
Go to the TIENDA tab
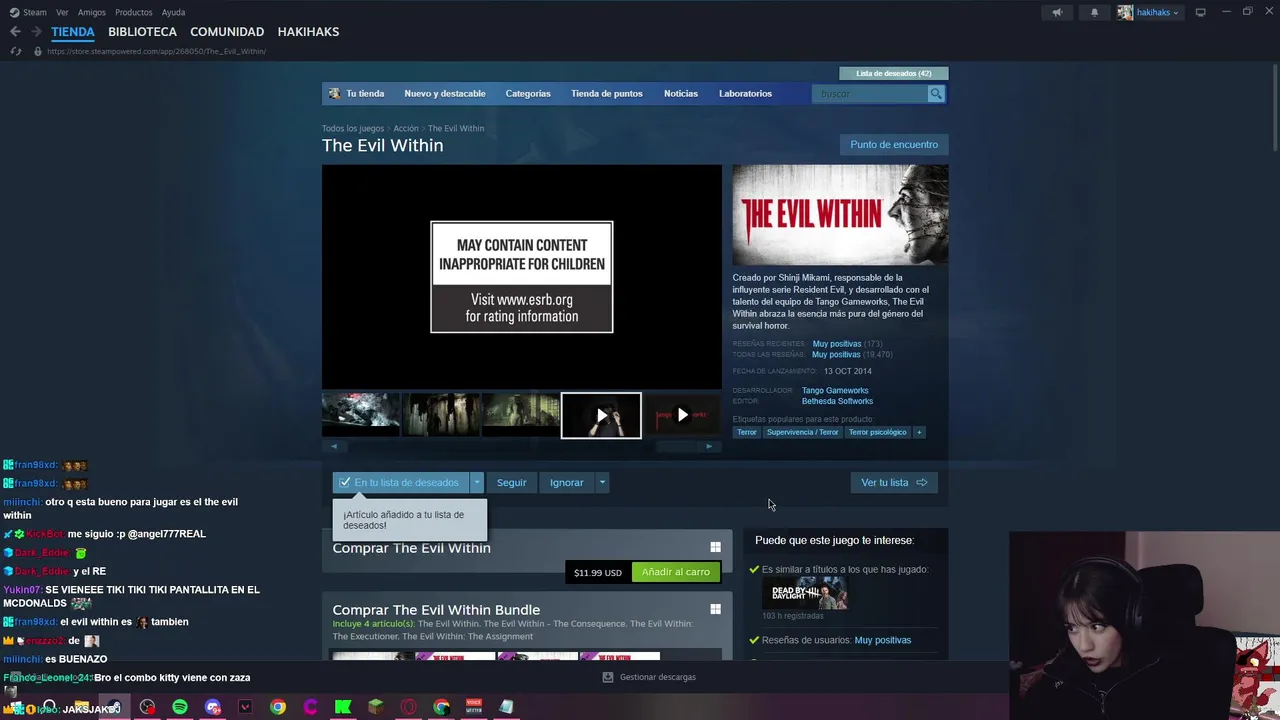tap(73, 32)
